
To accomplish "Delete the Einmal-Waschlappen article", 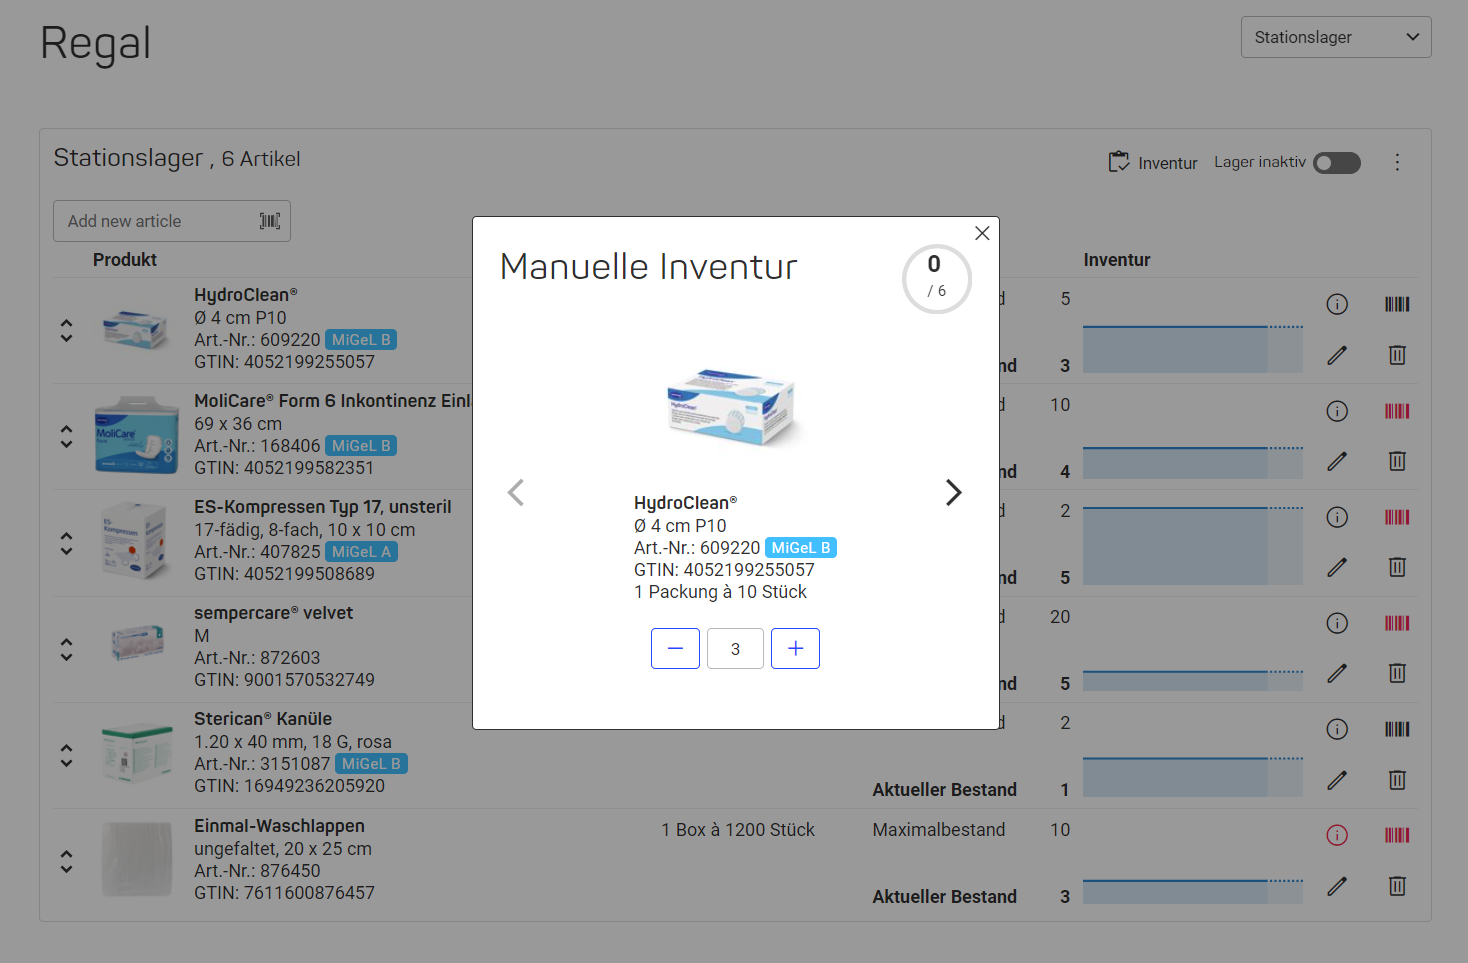I will (x=1397, y=886).
